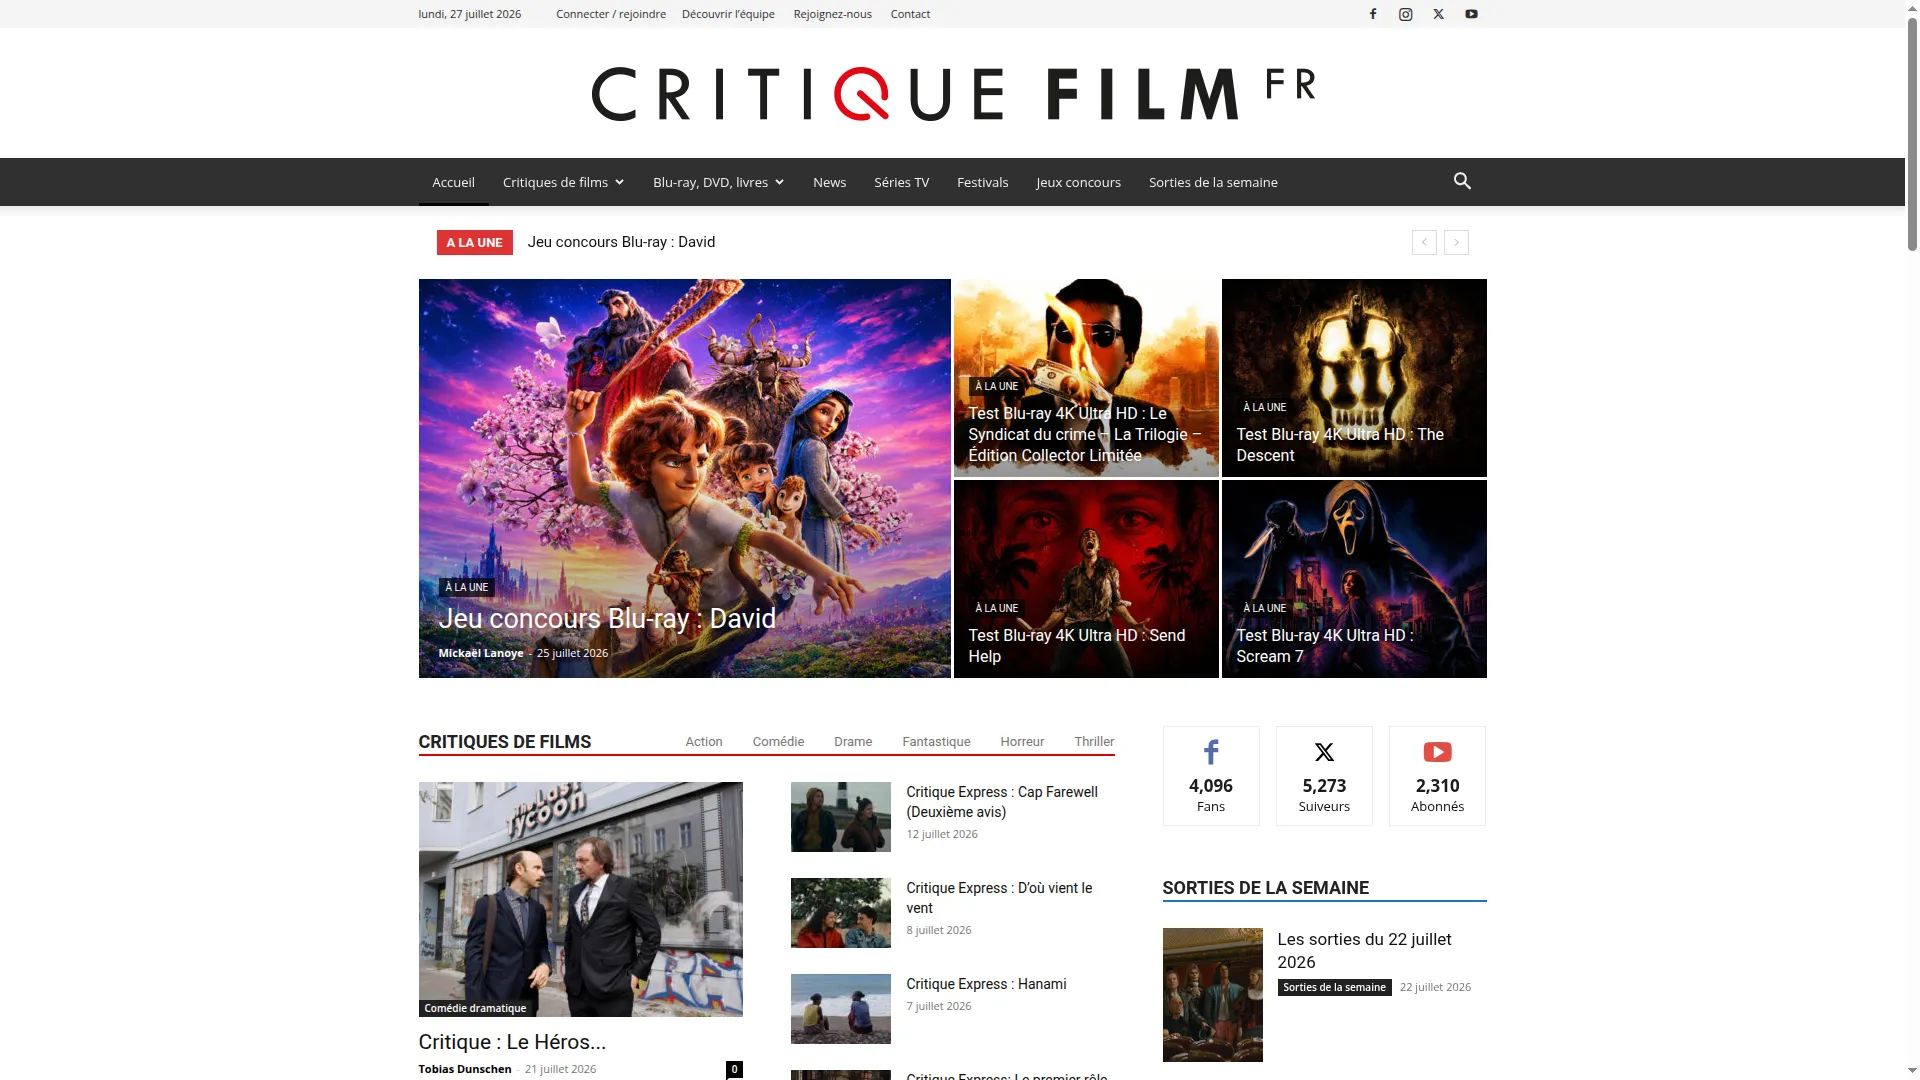Viewport: 1920px width, 1080px height.
Task: Open the X icon in the top bar
Action: click(1439, 14)
